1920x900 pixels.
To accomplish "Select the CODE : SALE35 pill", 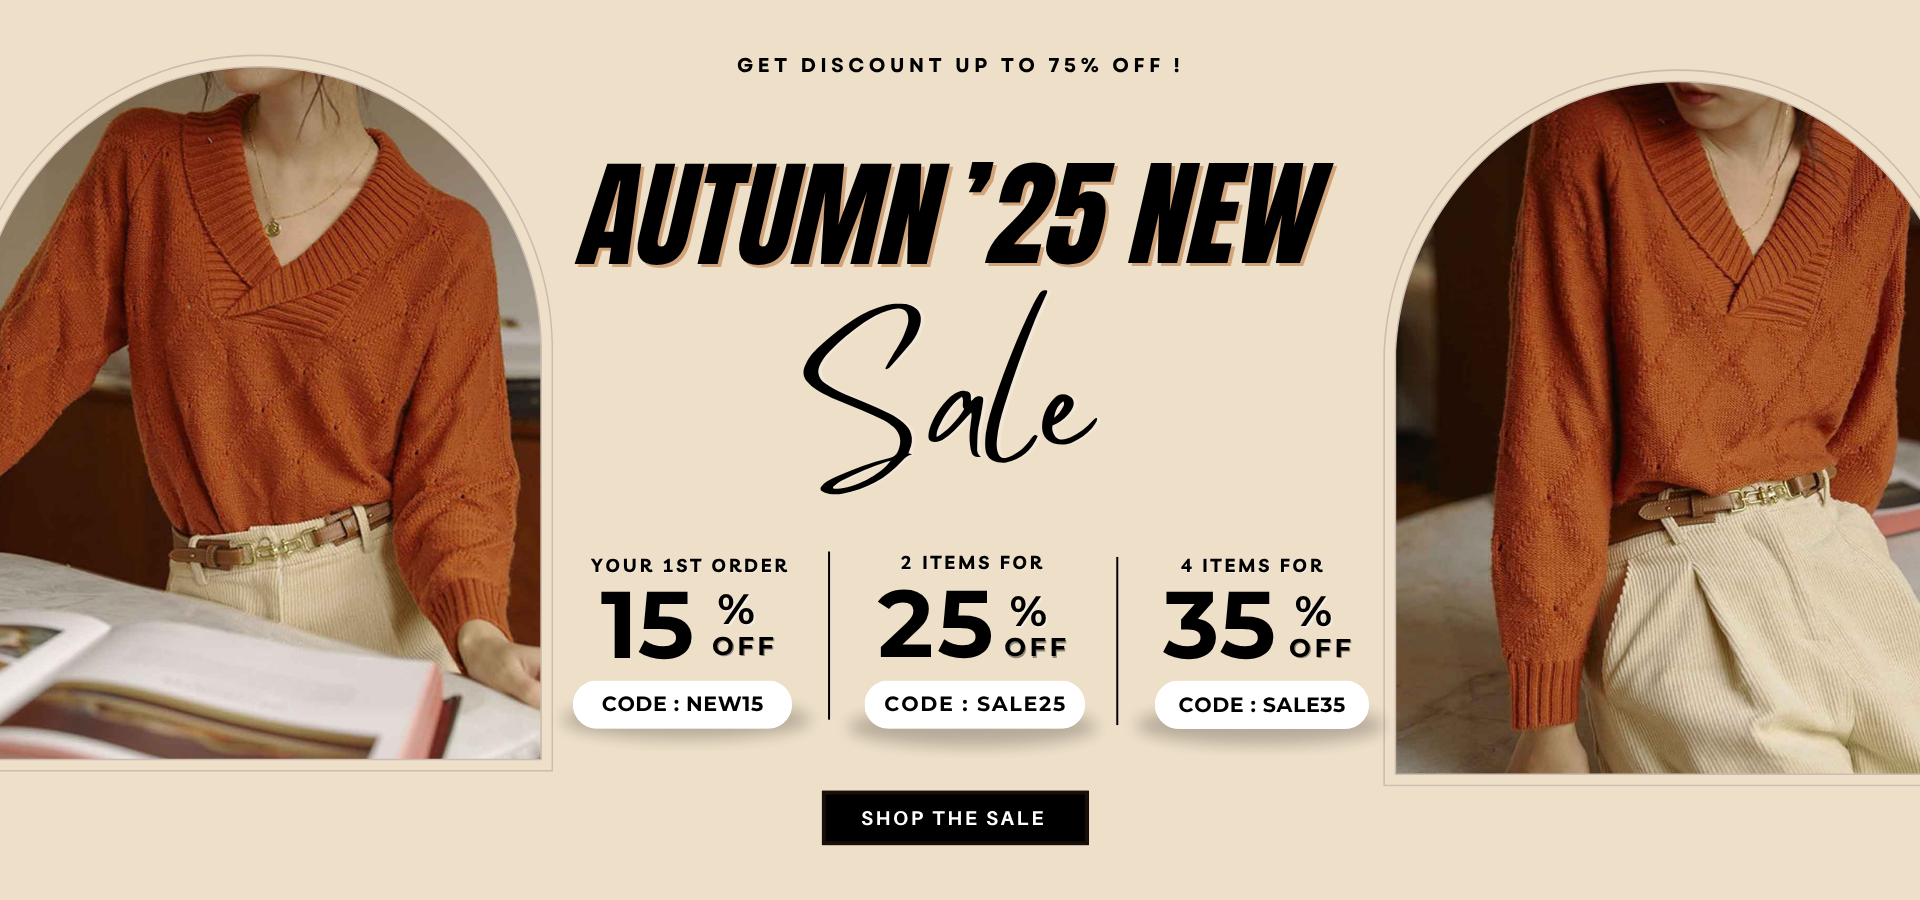I will coord(1262,705).
